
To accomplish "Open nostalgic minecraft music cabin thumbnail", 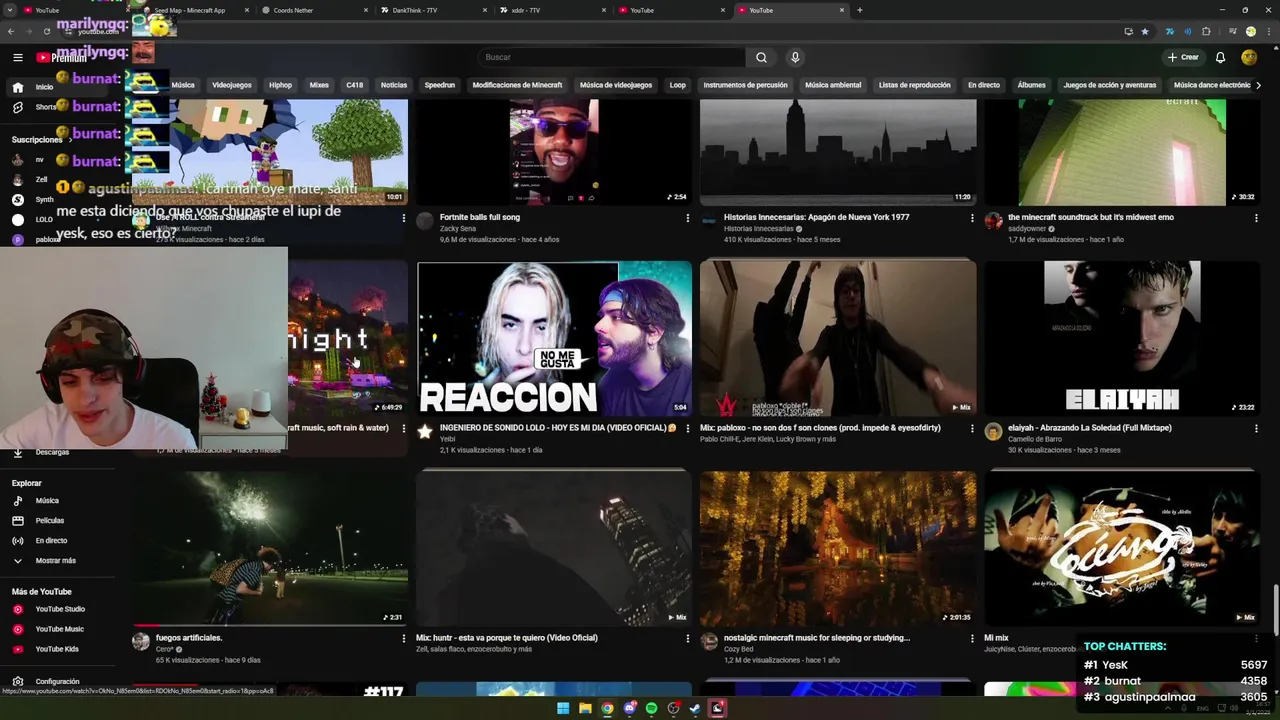I will (x=838, y=548).
